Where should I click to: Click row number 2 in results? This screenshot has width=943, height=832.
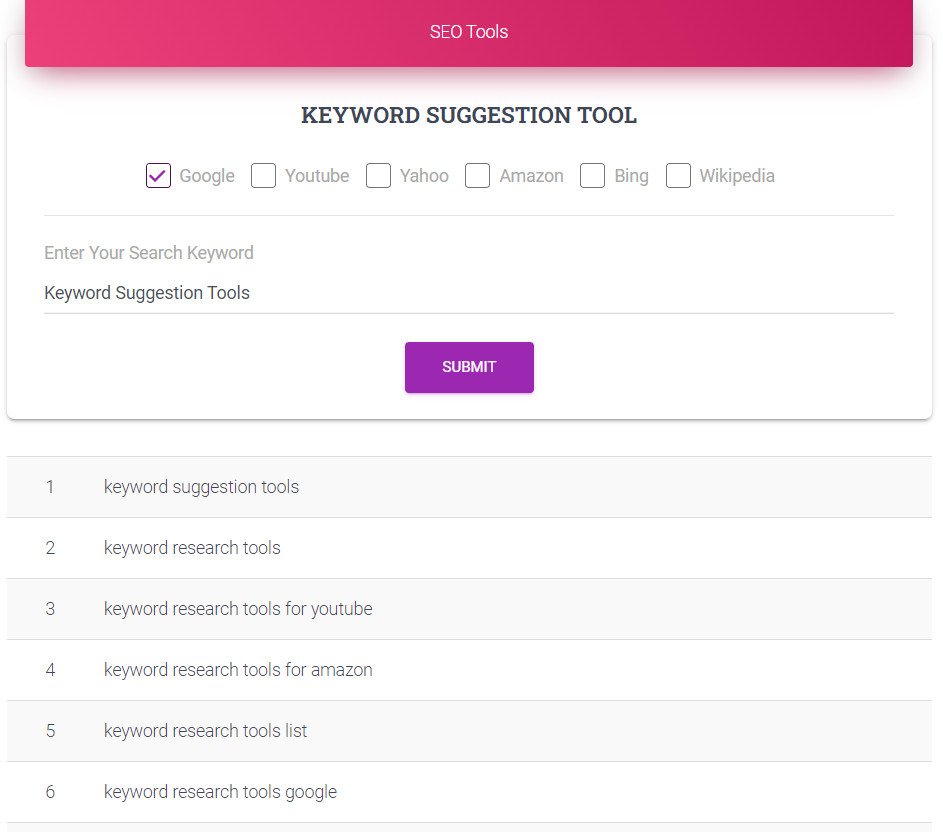50,548
